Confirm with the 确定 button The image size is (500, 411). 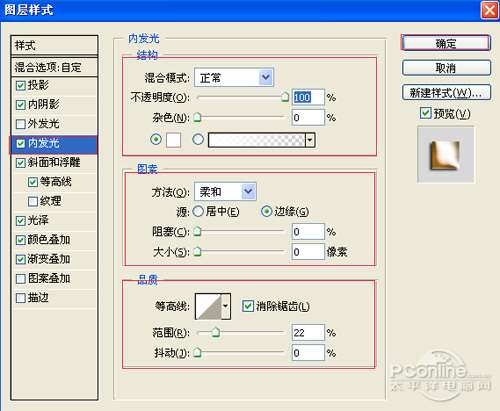[x=446, y=43]
